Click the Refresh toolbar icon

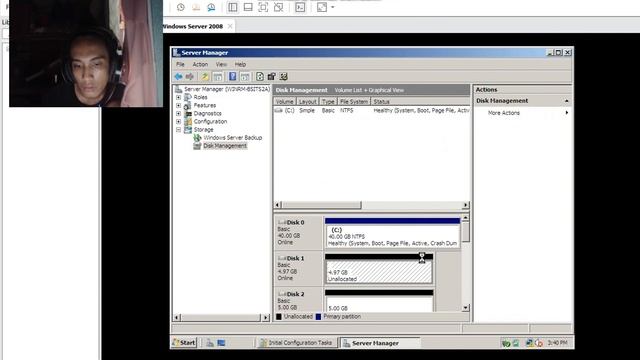tap(260, 77)
